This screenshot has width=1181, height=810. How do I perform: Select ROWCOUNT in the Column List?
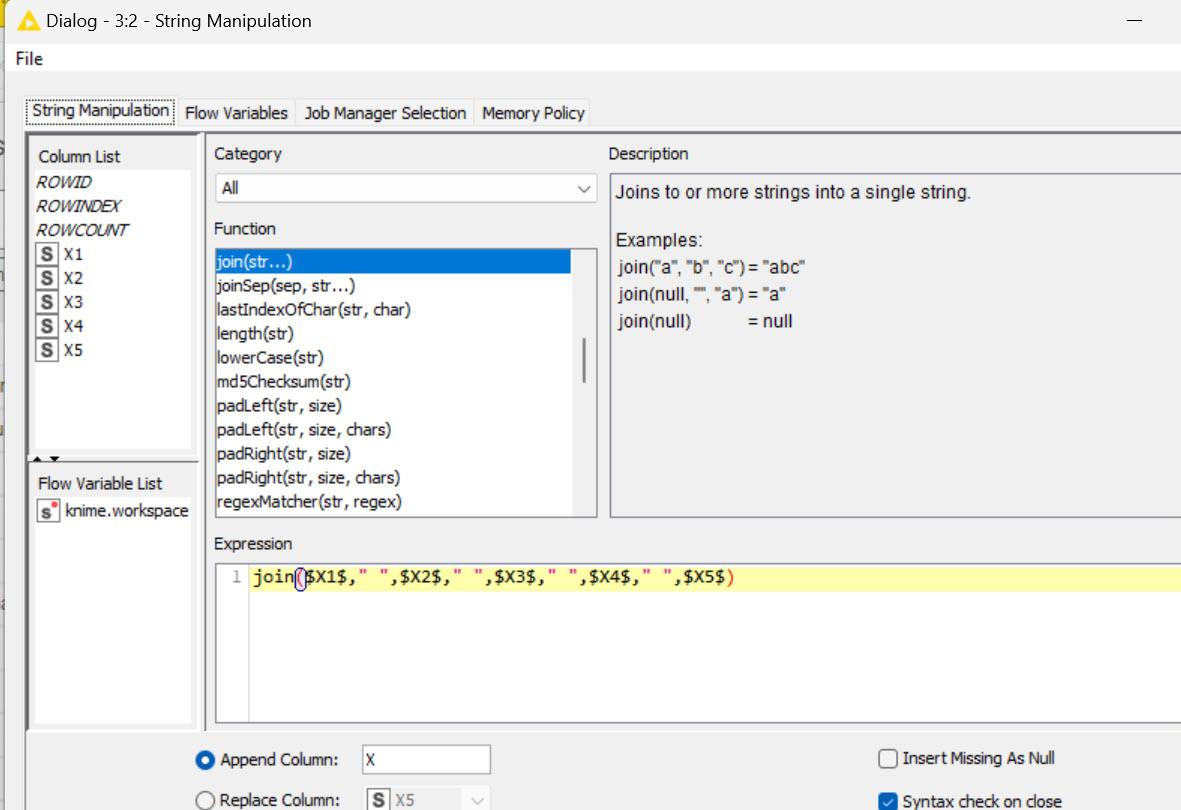click(83, 230)
